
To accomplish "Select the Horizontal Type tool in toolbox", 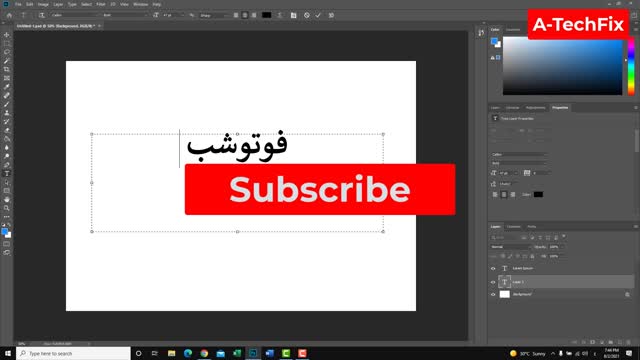I will [x=7, y=173].
